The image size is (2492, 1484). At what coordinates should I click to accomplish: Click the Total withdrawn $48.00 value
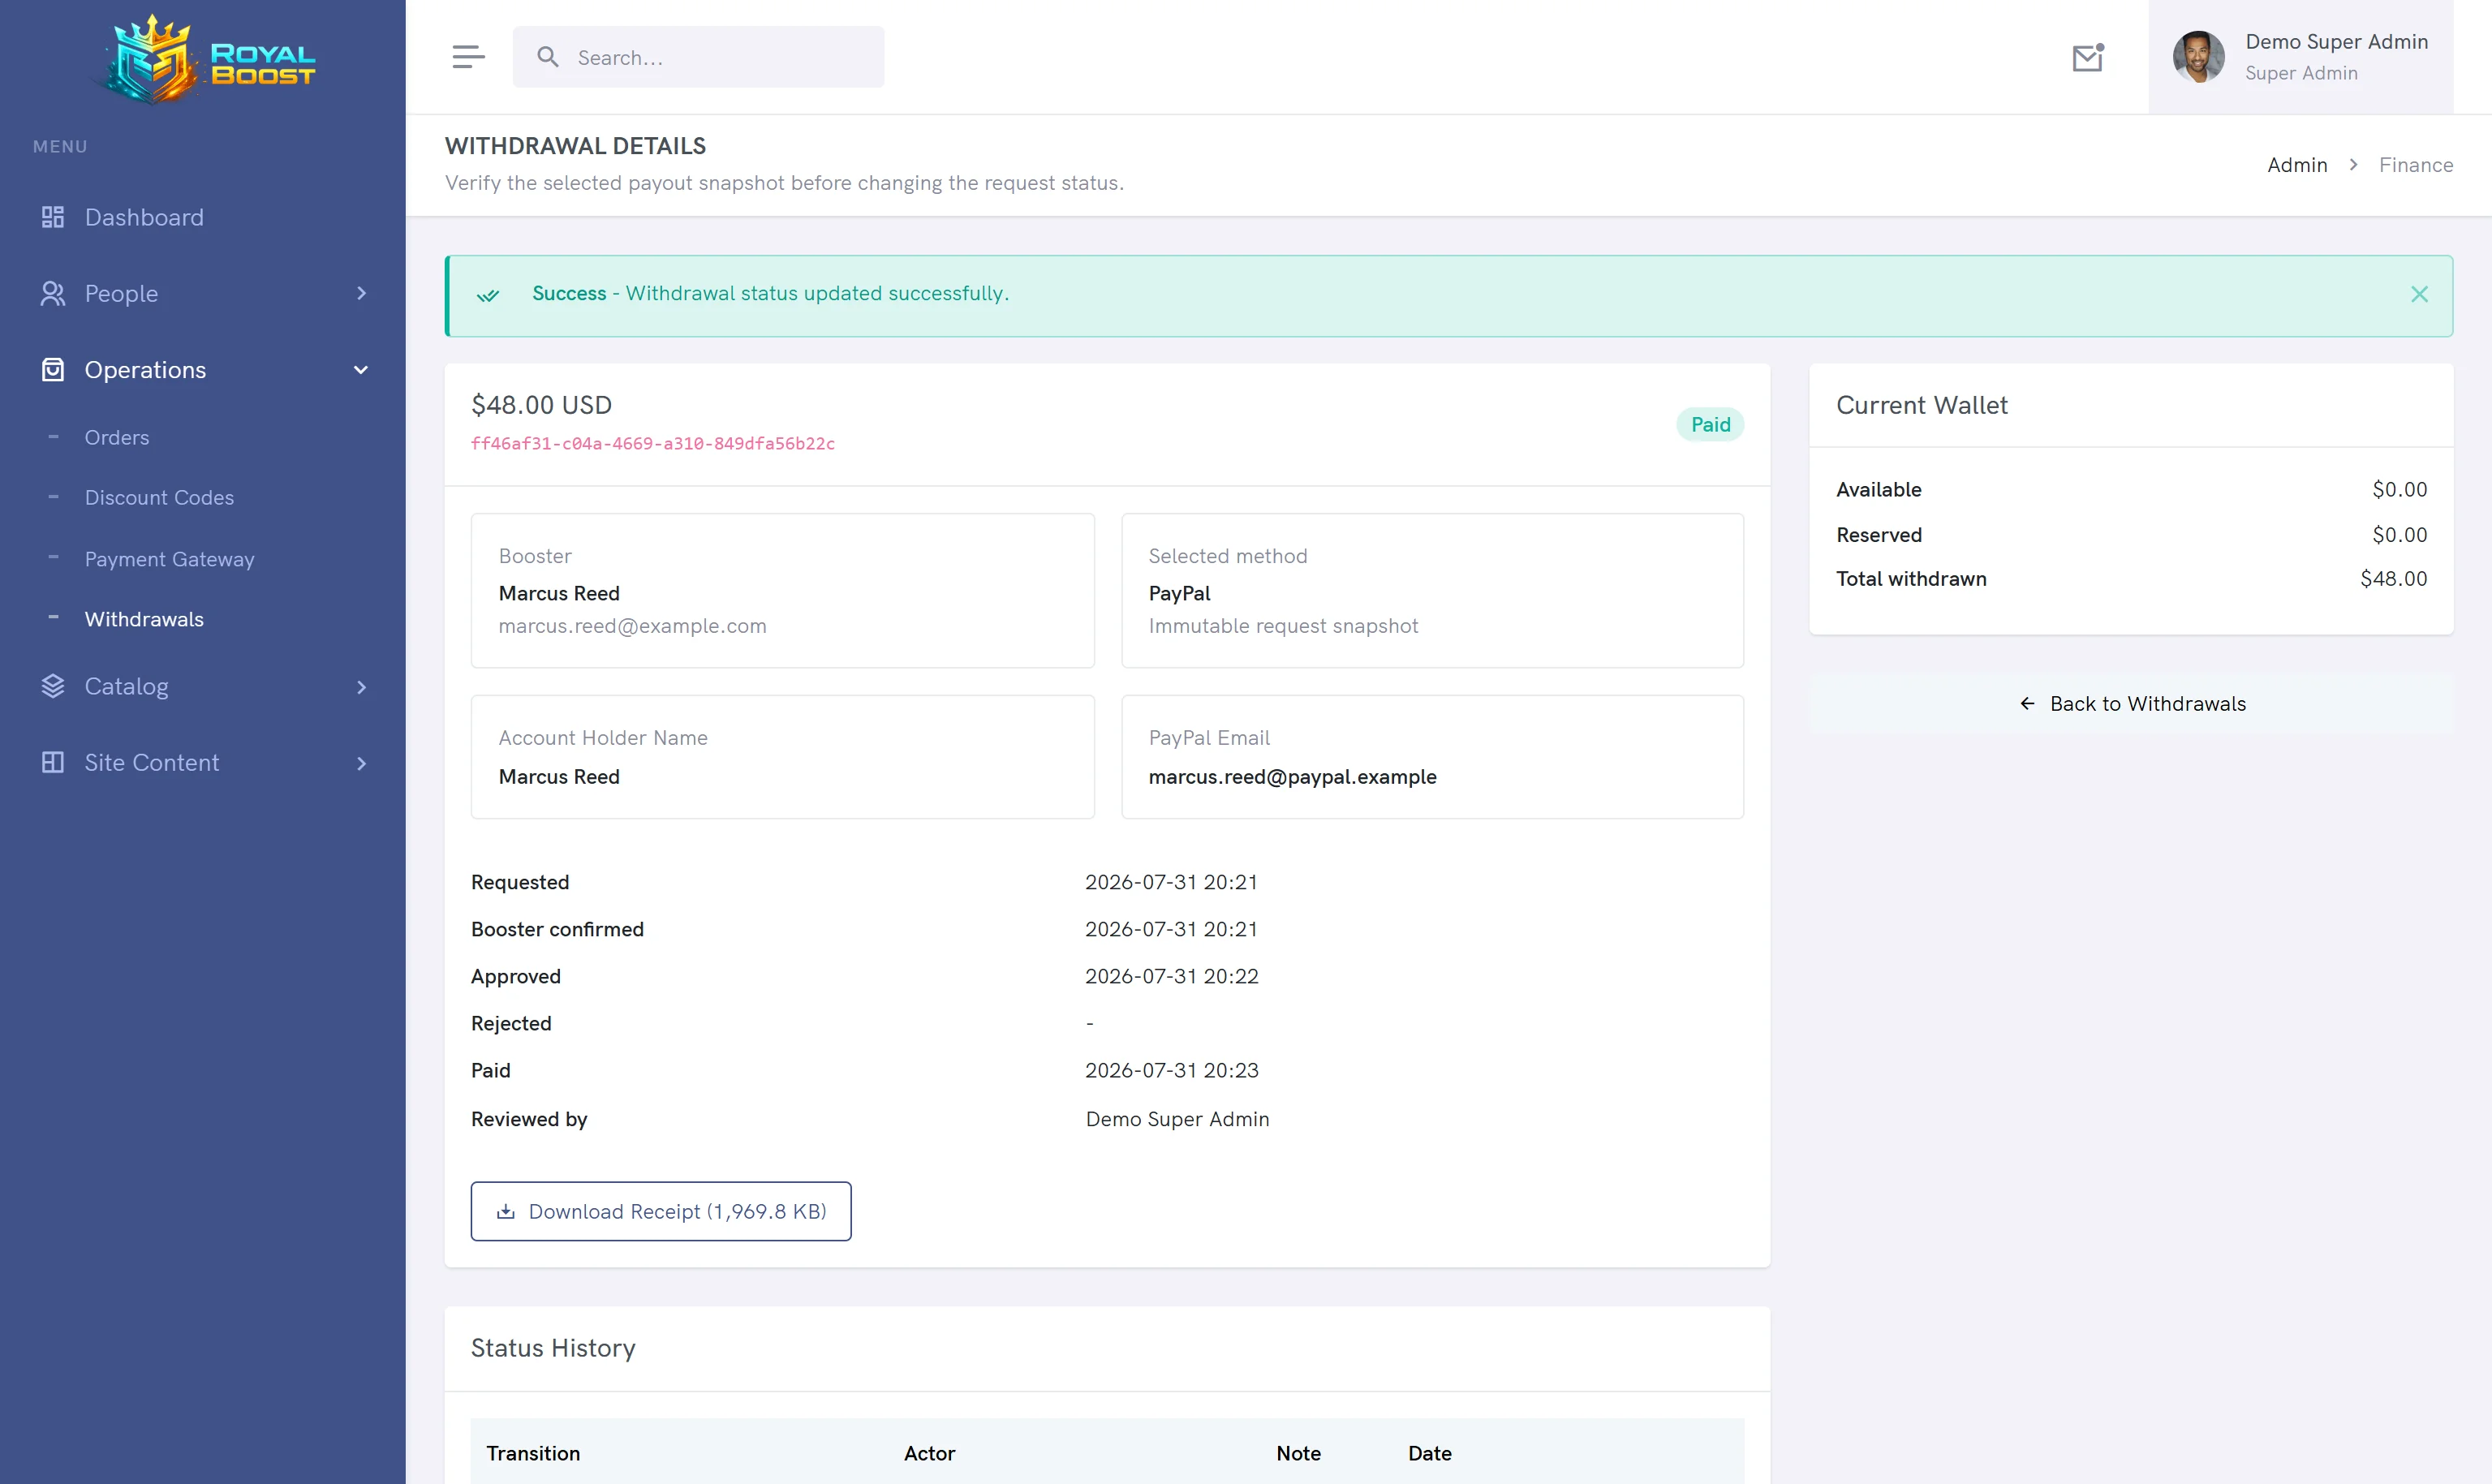pos(2393,579)
